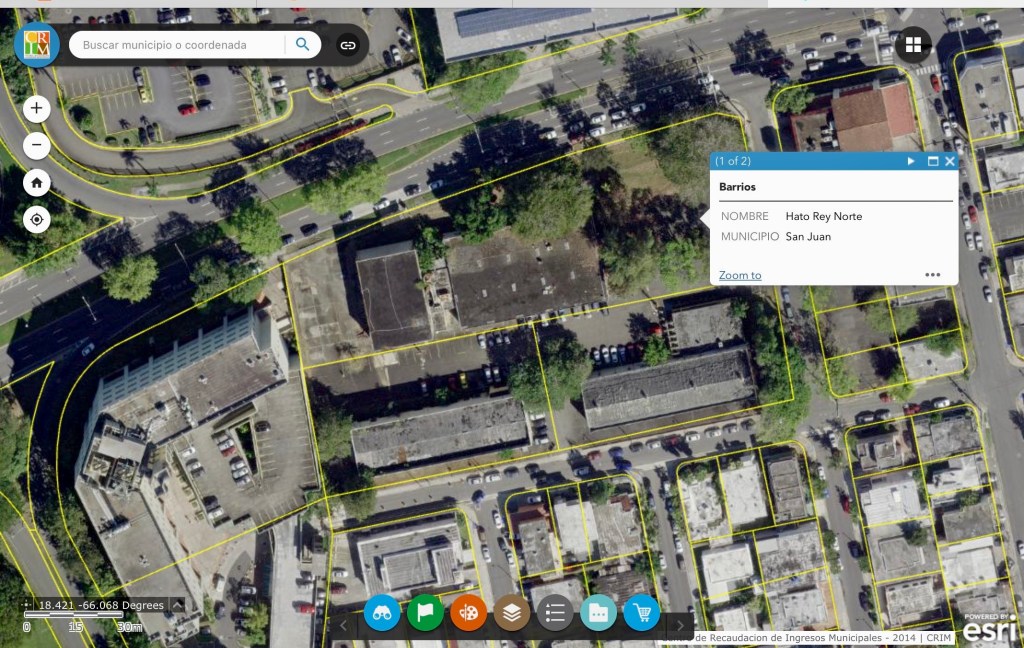Click the binoculars search widget icon

tap(382, 612)
